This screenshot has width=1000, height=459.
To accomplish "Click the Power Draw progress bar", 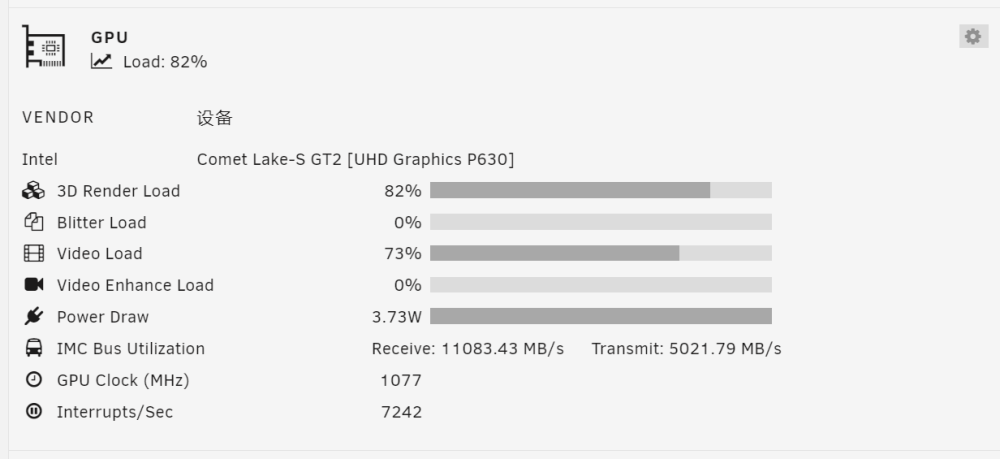I will click(x=601, y=316).
